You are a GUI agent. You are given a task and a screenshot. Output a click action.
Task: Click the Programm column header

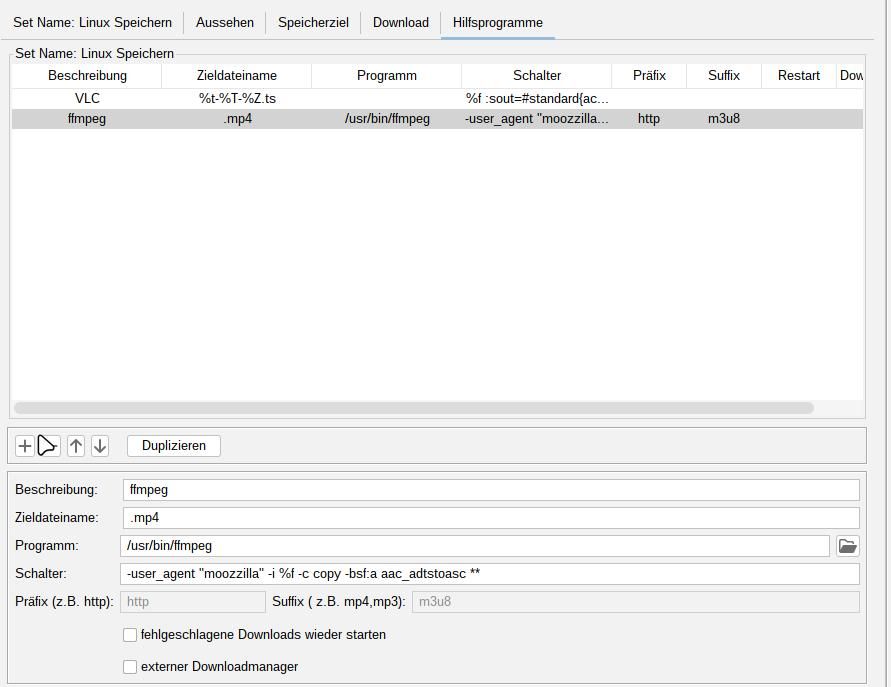coord(386,76)
